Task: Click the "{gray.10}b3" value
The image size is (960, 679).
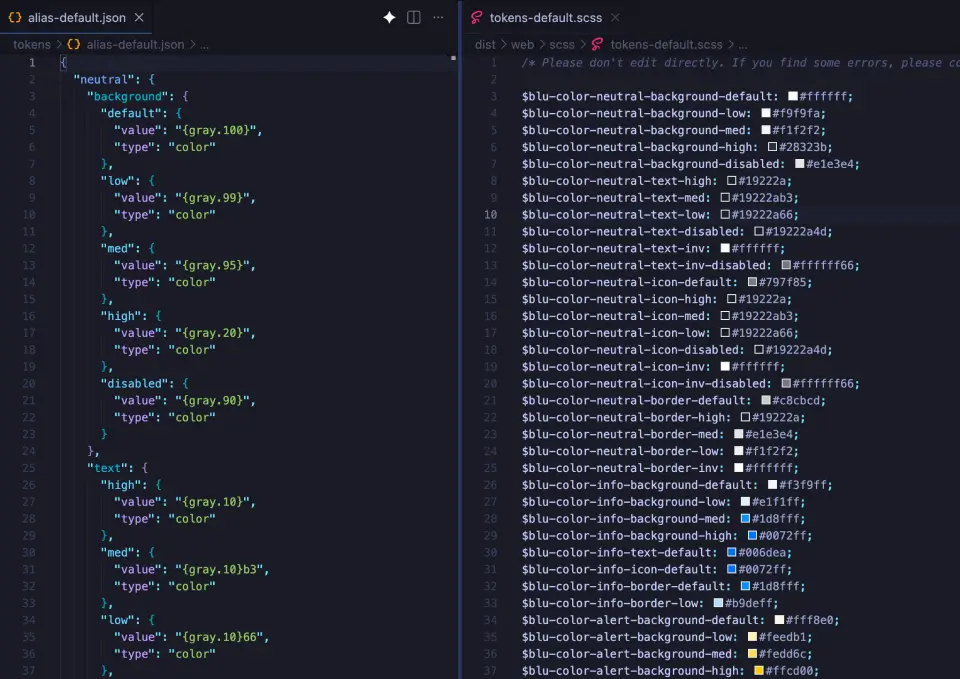Action: 219,569
